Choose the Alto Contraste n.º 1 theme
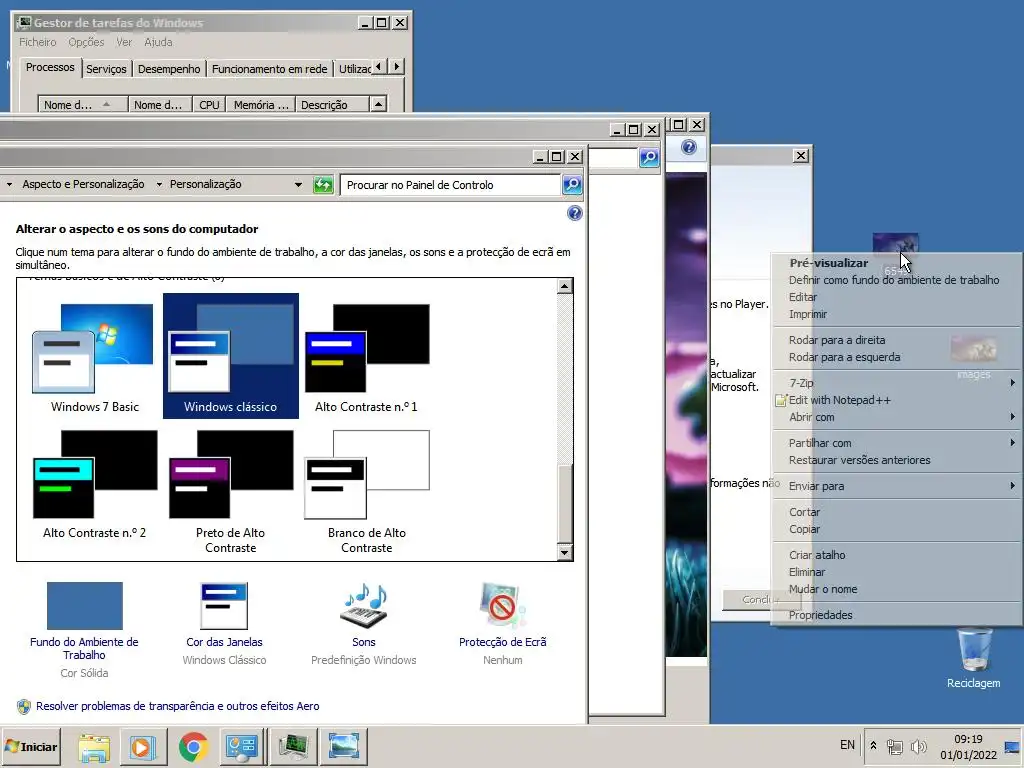This screenshot has height=768, width=1024. pos(366,357)
